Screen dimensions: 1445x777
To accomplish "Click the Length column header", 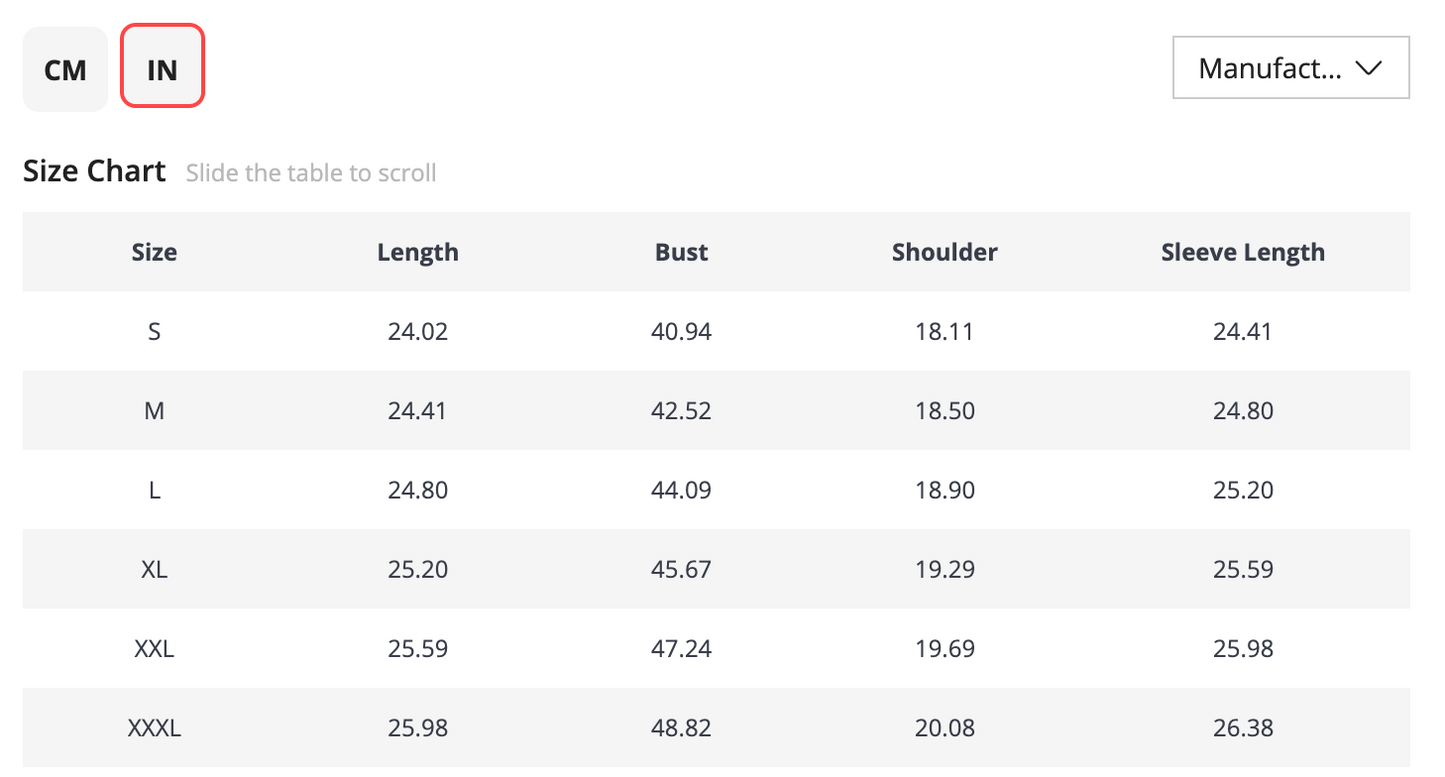I will point(418,253).
